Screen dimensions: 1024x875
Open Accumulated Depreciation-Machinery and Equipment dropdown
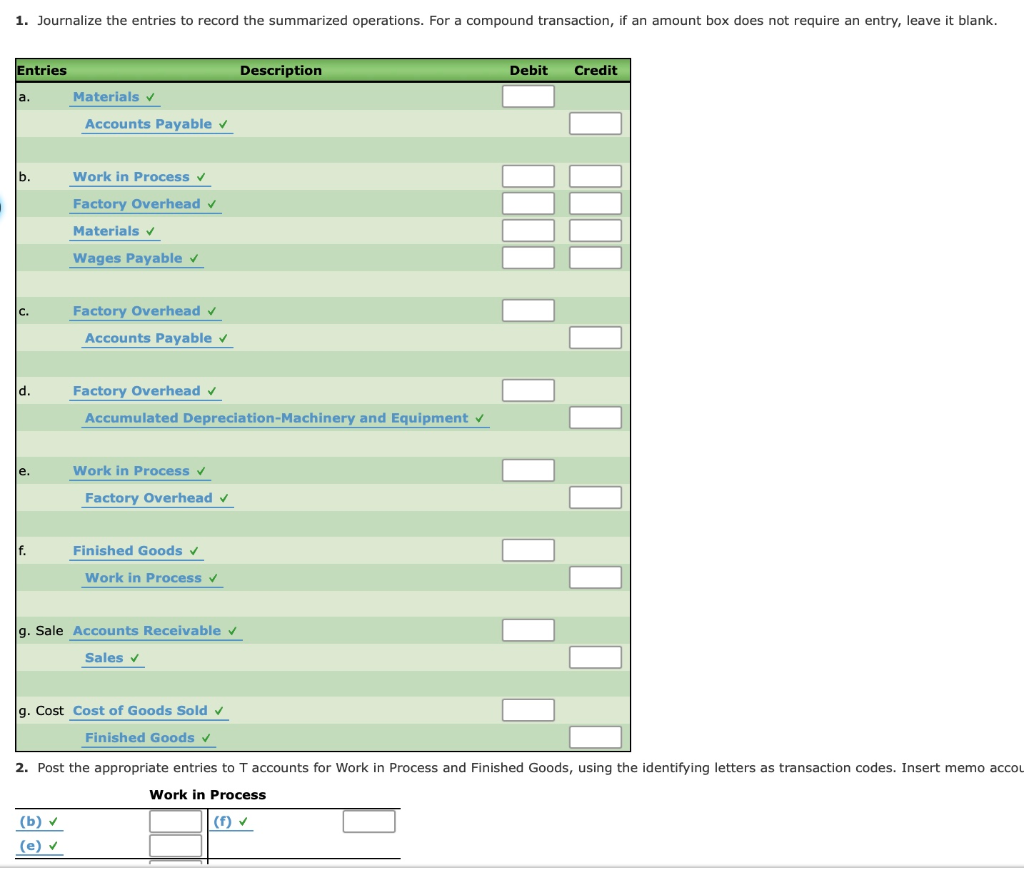tap(285, 419)
